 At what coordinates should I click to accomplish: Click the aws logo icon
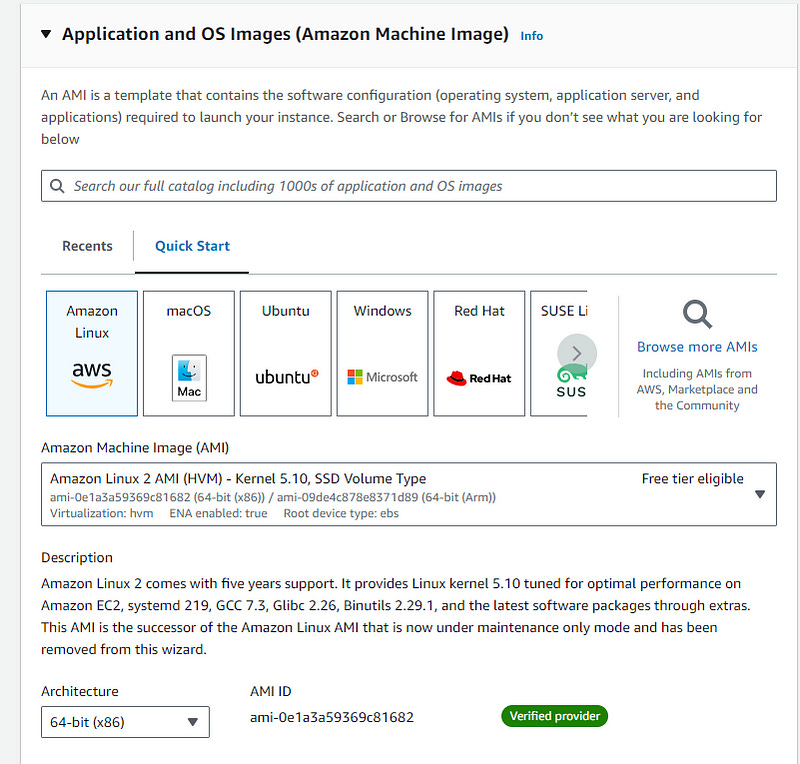pyautogui.click(x=92, y=374)
